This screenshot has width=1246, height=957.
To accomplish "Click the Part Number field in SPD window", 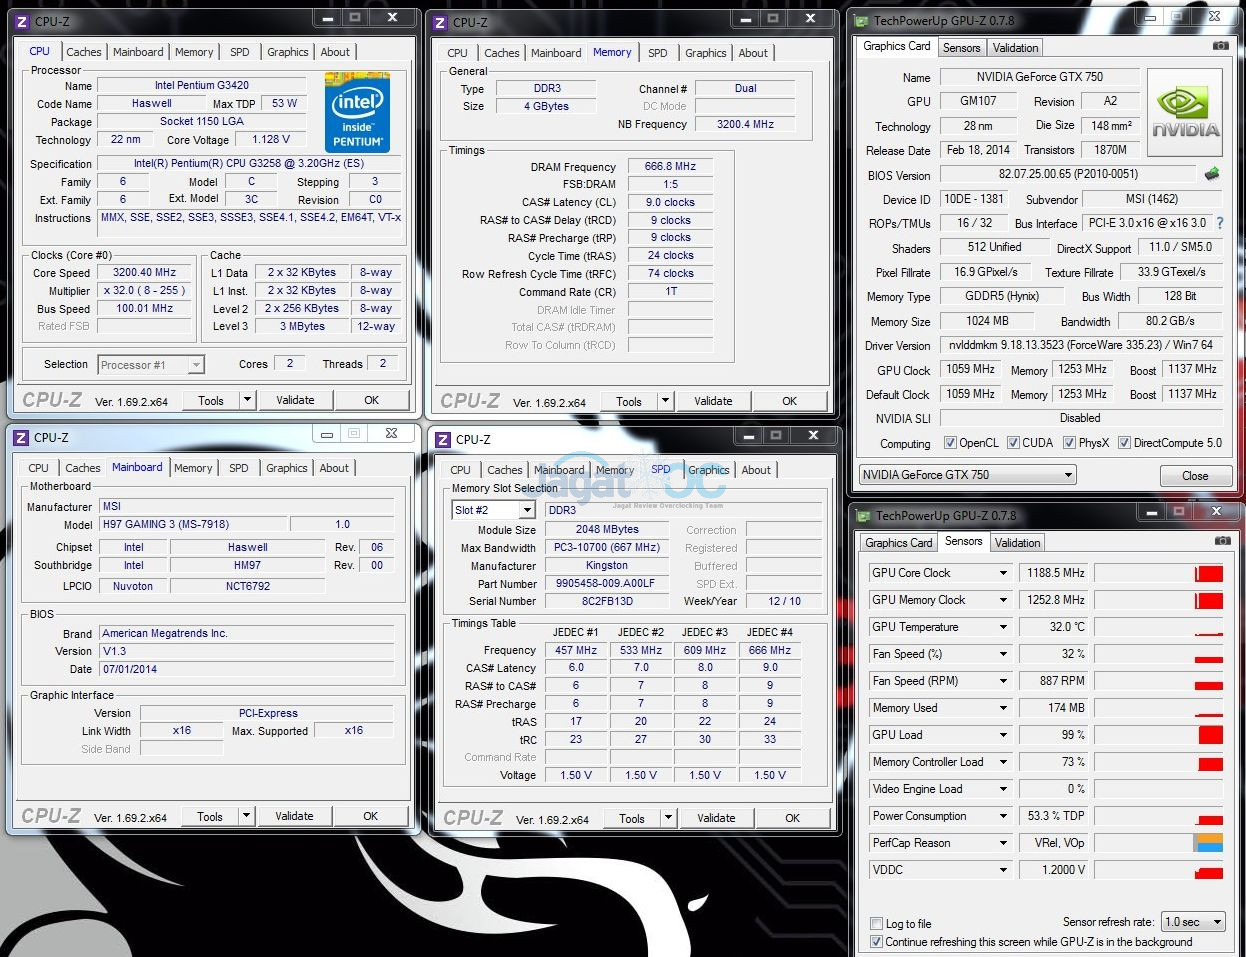I will click(606, 583).
